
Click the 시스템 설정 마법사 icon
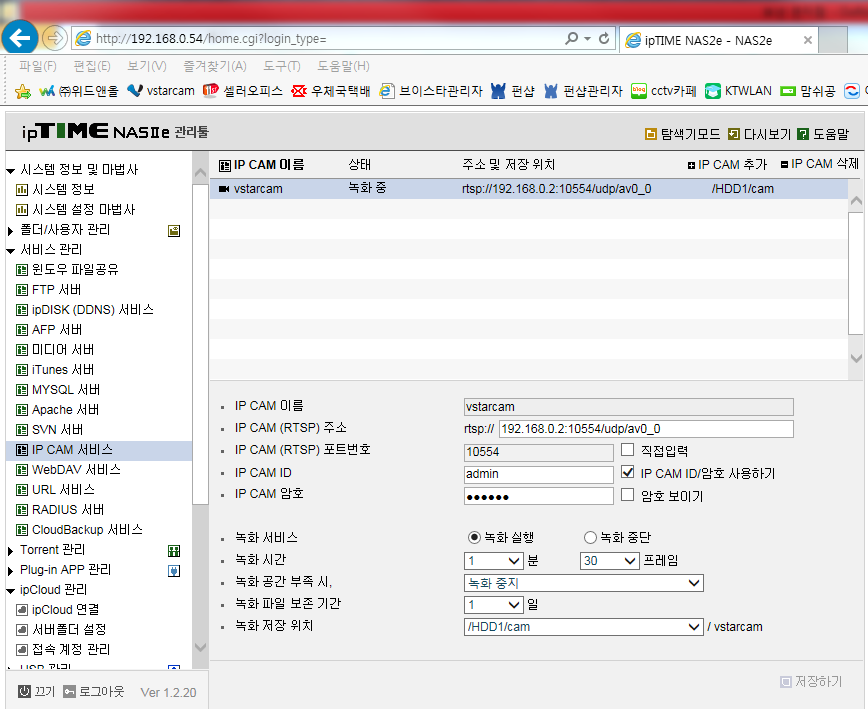click(22, 210)
